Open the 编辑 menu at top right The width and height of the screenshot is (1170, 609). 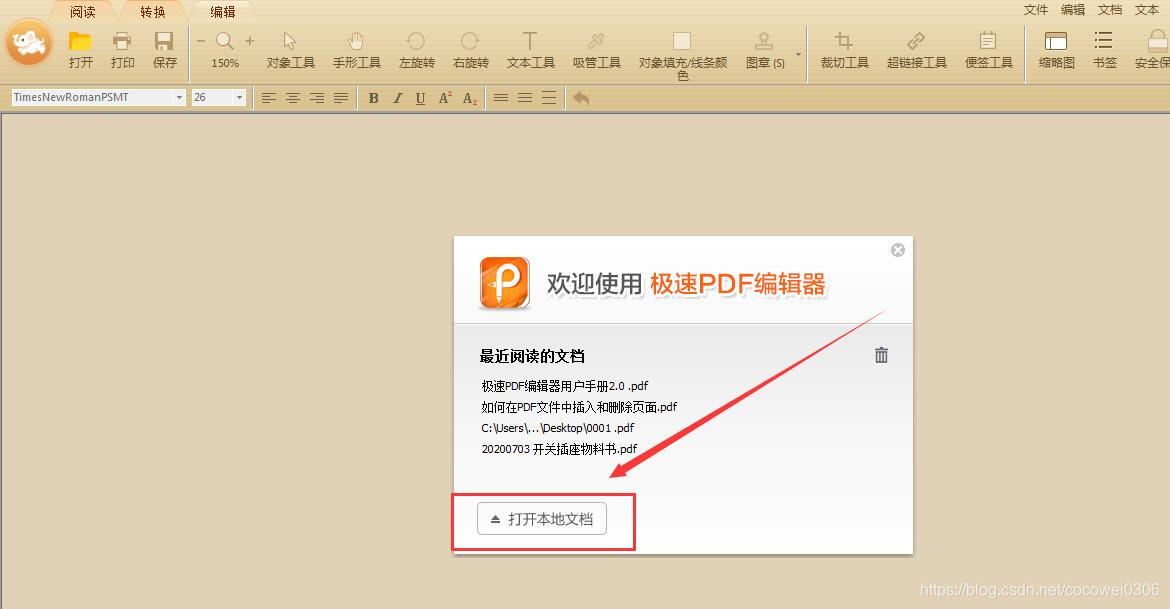click(1073, 10)
